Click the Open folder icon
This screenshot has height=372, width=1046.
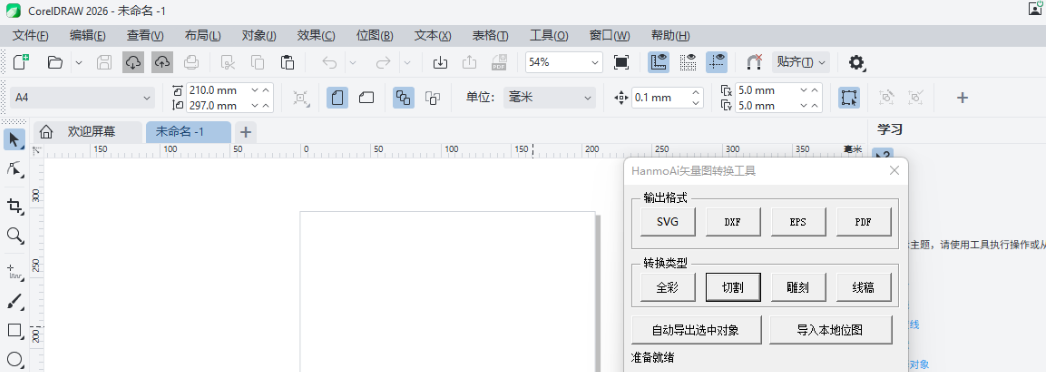tap(55, 63)
